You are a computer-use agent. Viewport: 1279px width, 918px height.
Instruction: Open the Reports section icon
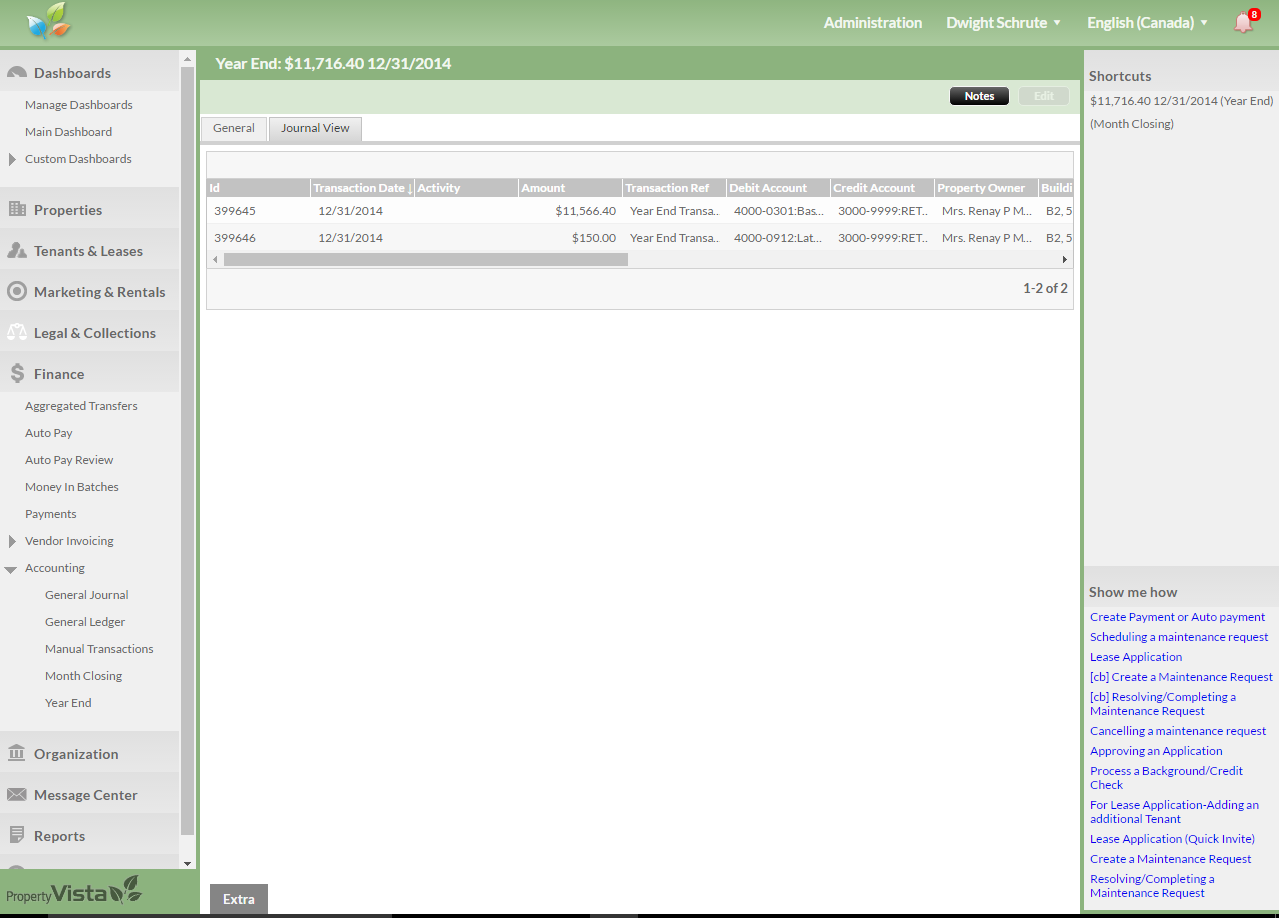(x=17, y=835)
